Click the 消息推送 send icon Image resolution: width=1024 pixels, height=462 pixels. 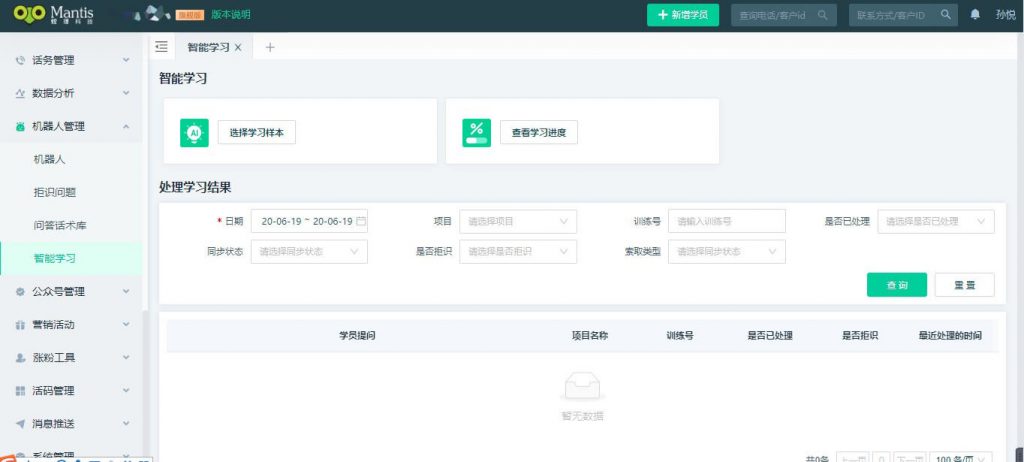[20, 424]
